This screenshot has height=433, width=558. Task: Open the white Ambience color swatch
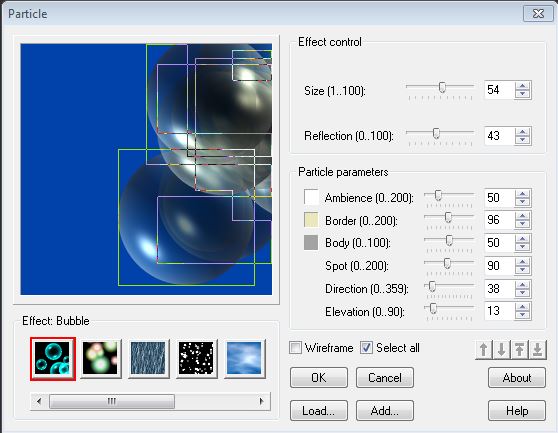point(311,197)
